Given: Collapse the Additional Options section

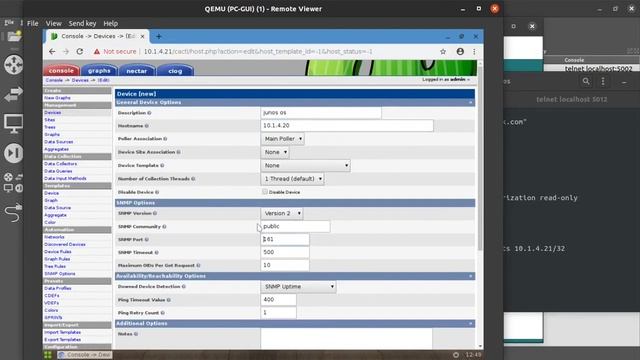Looking at the screenshot, I should click(471, 324).
